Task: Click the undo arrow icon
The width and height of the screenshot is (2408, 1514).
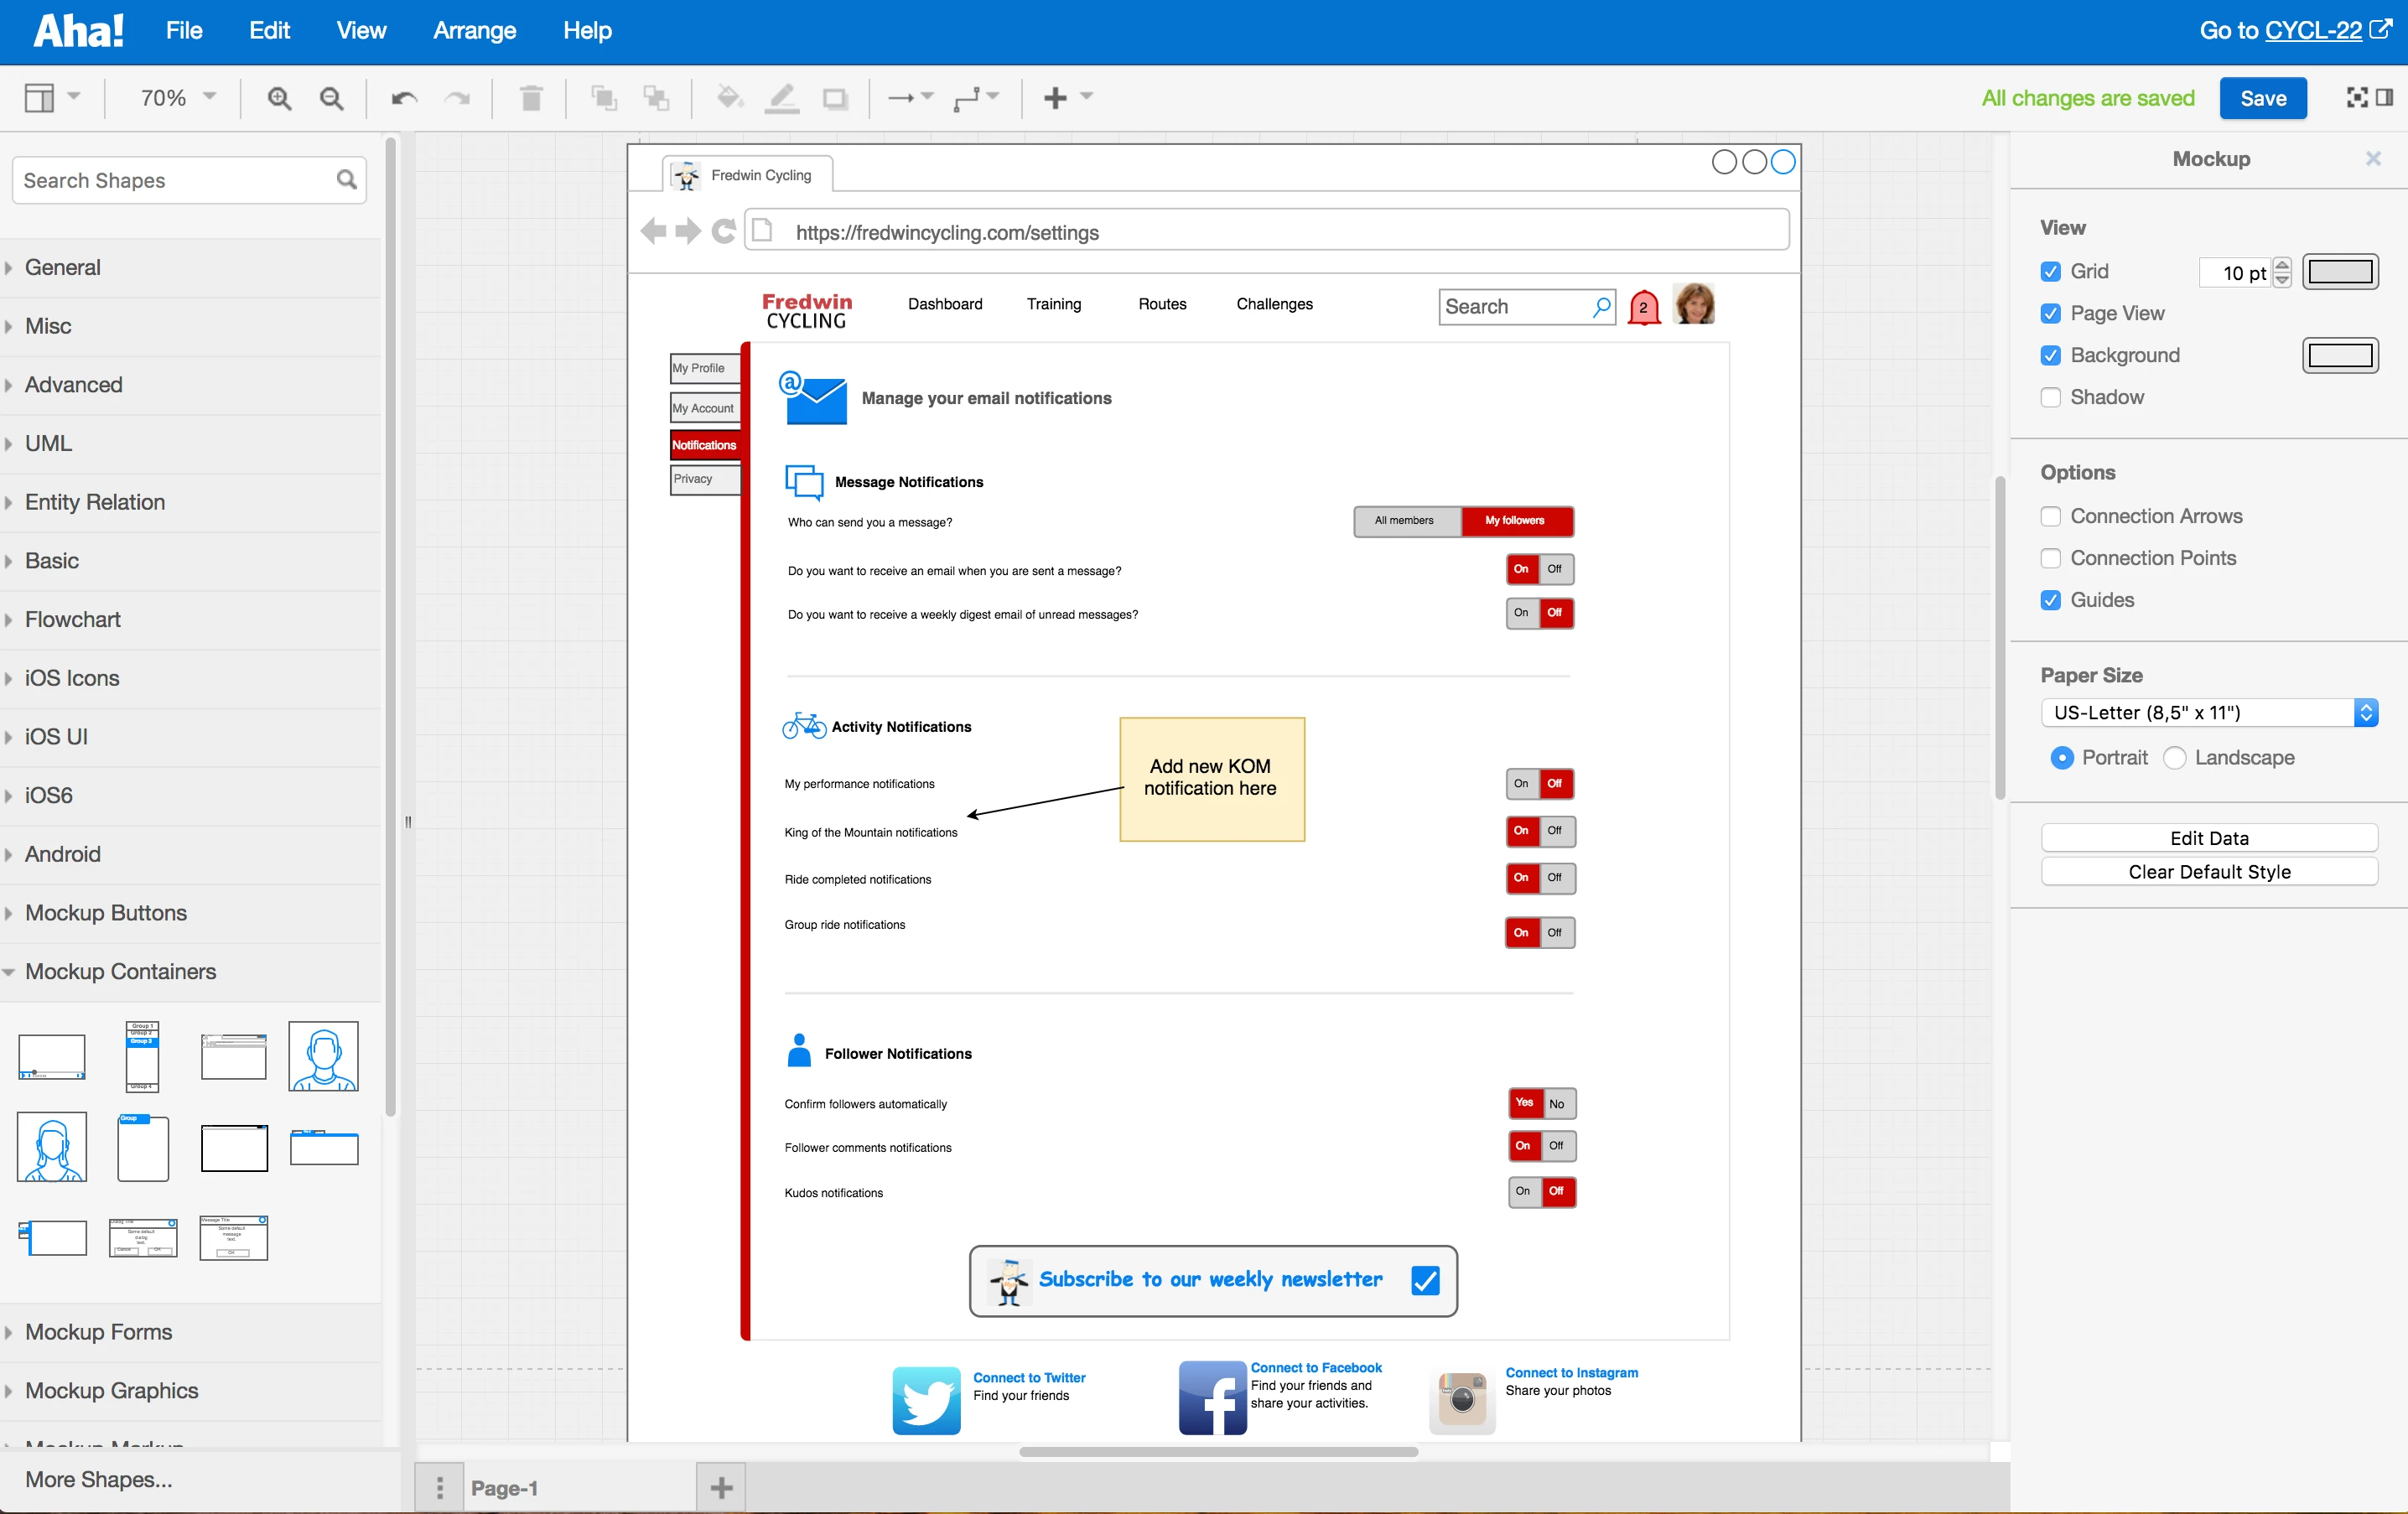Action: pos(404,98)
